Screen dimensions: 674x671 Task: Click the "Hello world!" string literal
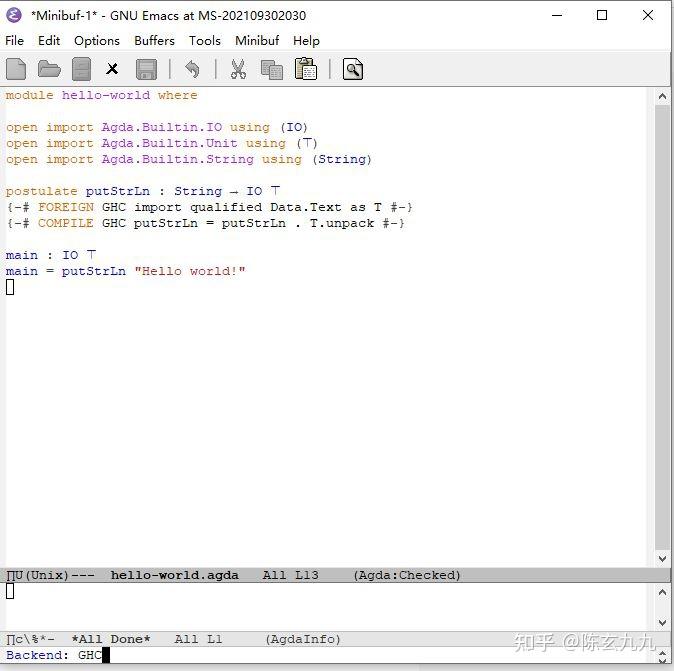tap(190, 271)
